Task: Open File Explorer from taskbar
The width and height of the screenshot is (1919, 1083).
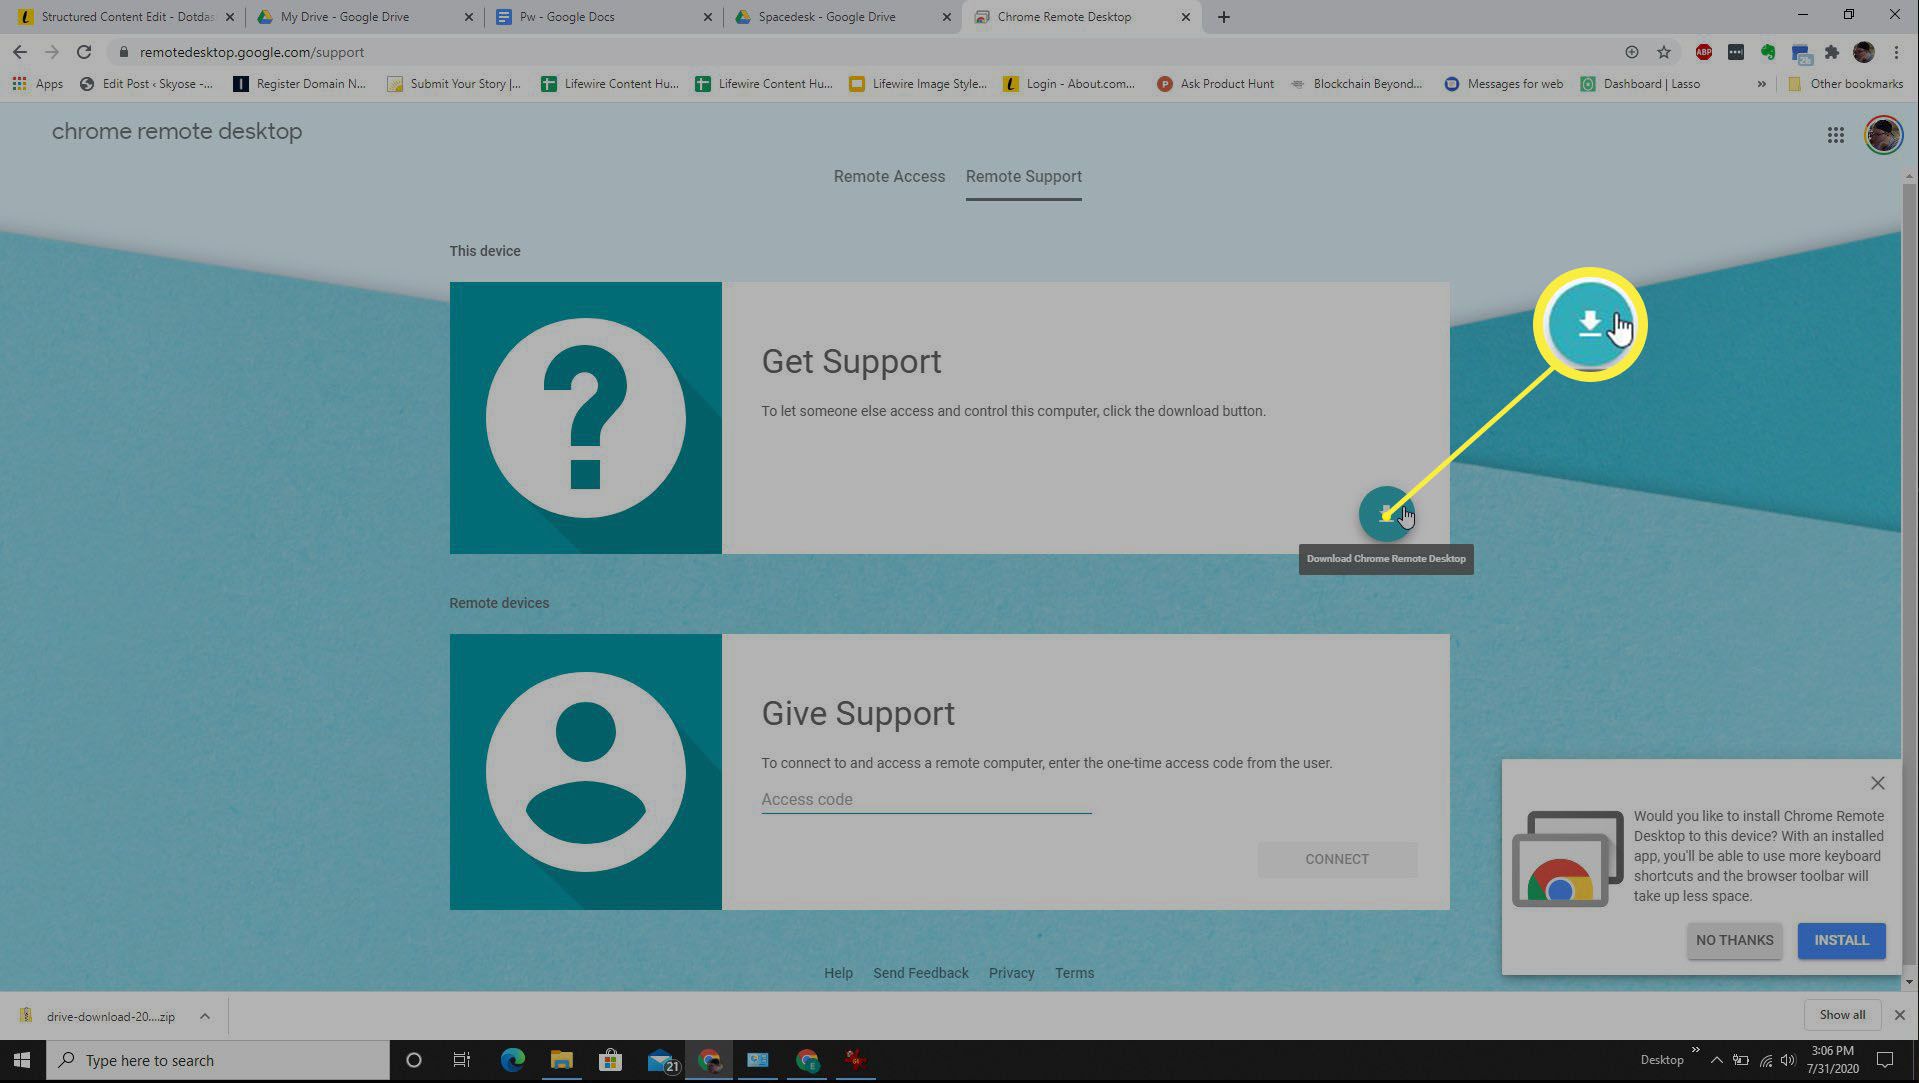Action: point(561,1060)
